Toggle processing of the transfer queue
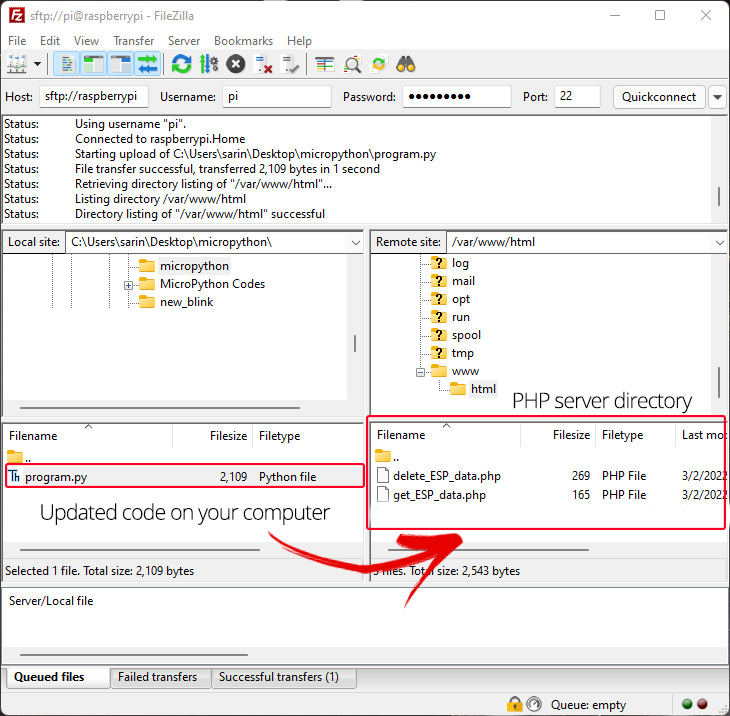This screenshot has width=730, height=716. [x=209, y=64]
